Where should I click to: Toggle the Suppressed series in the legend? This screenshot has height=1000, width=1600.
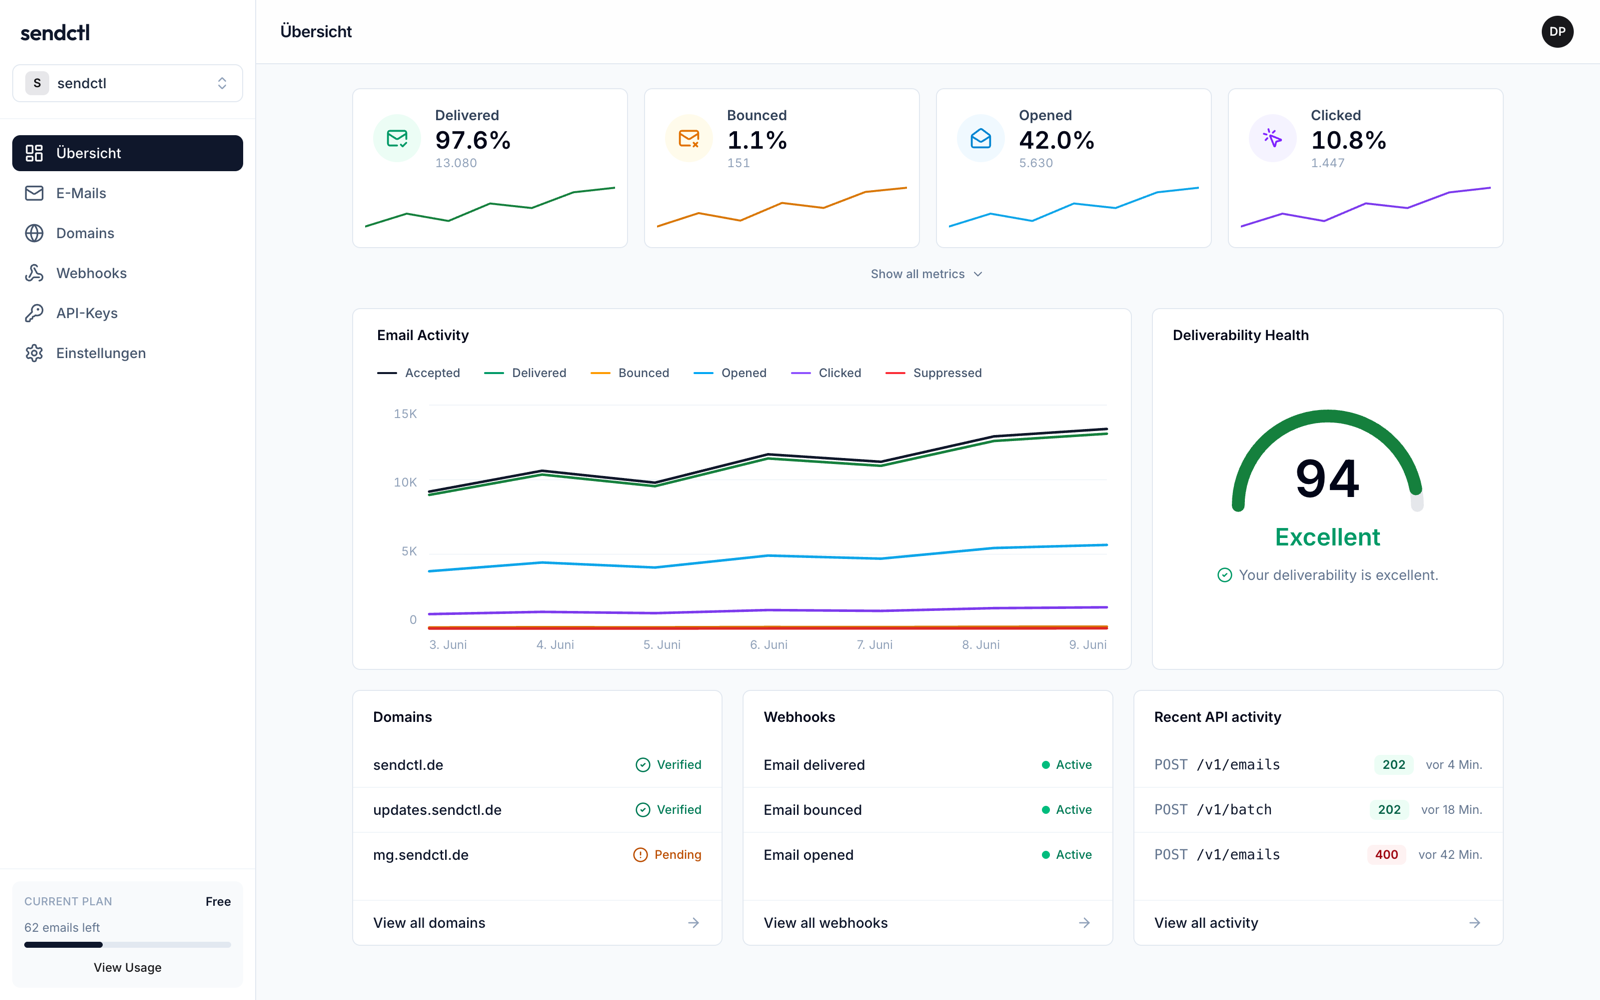pos(933,373)
